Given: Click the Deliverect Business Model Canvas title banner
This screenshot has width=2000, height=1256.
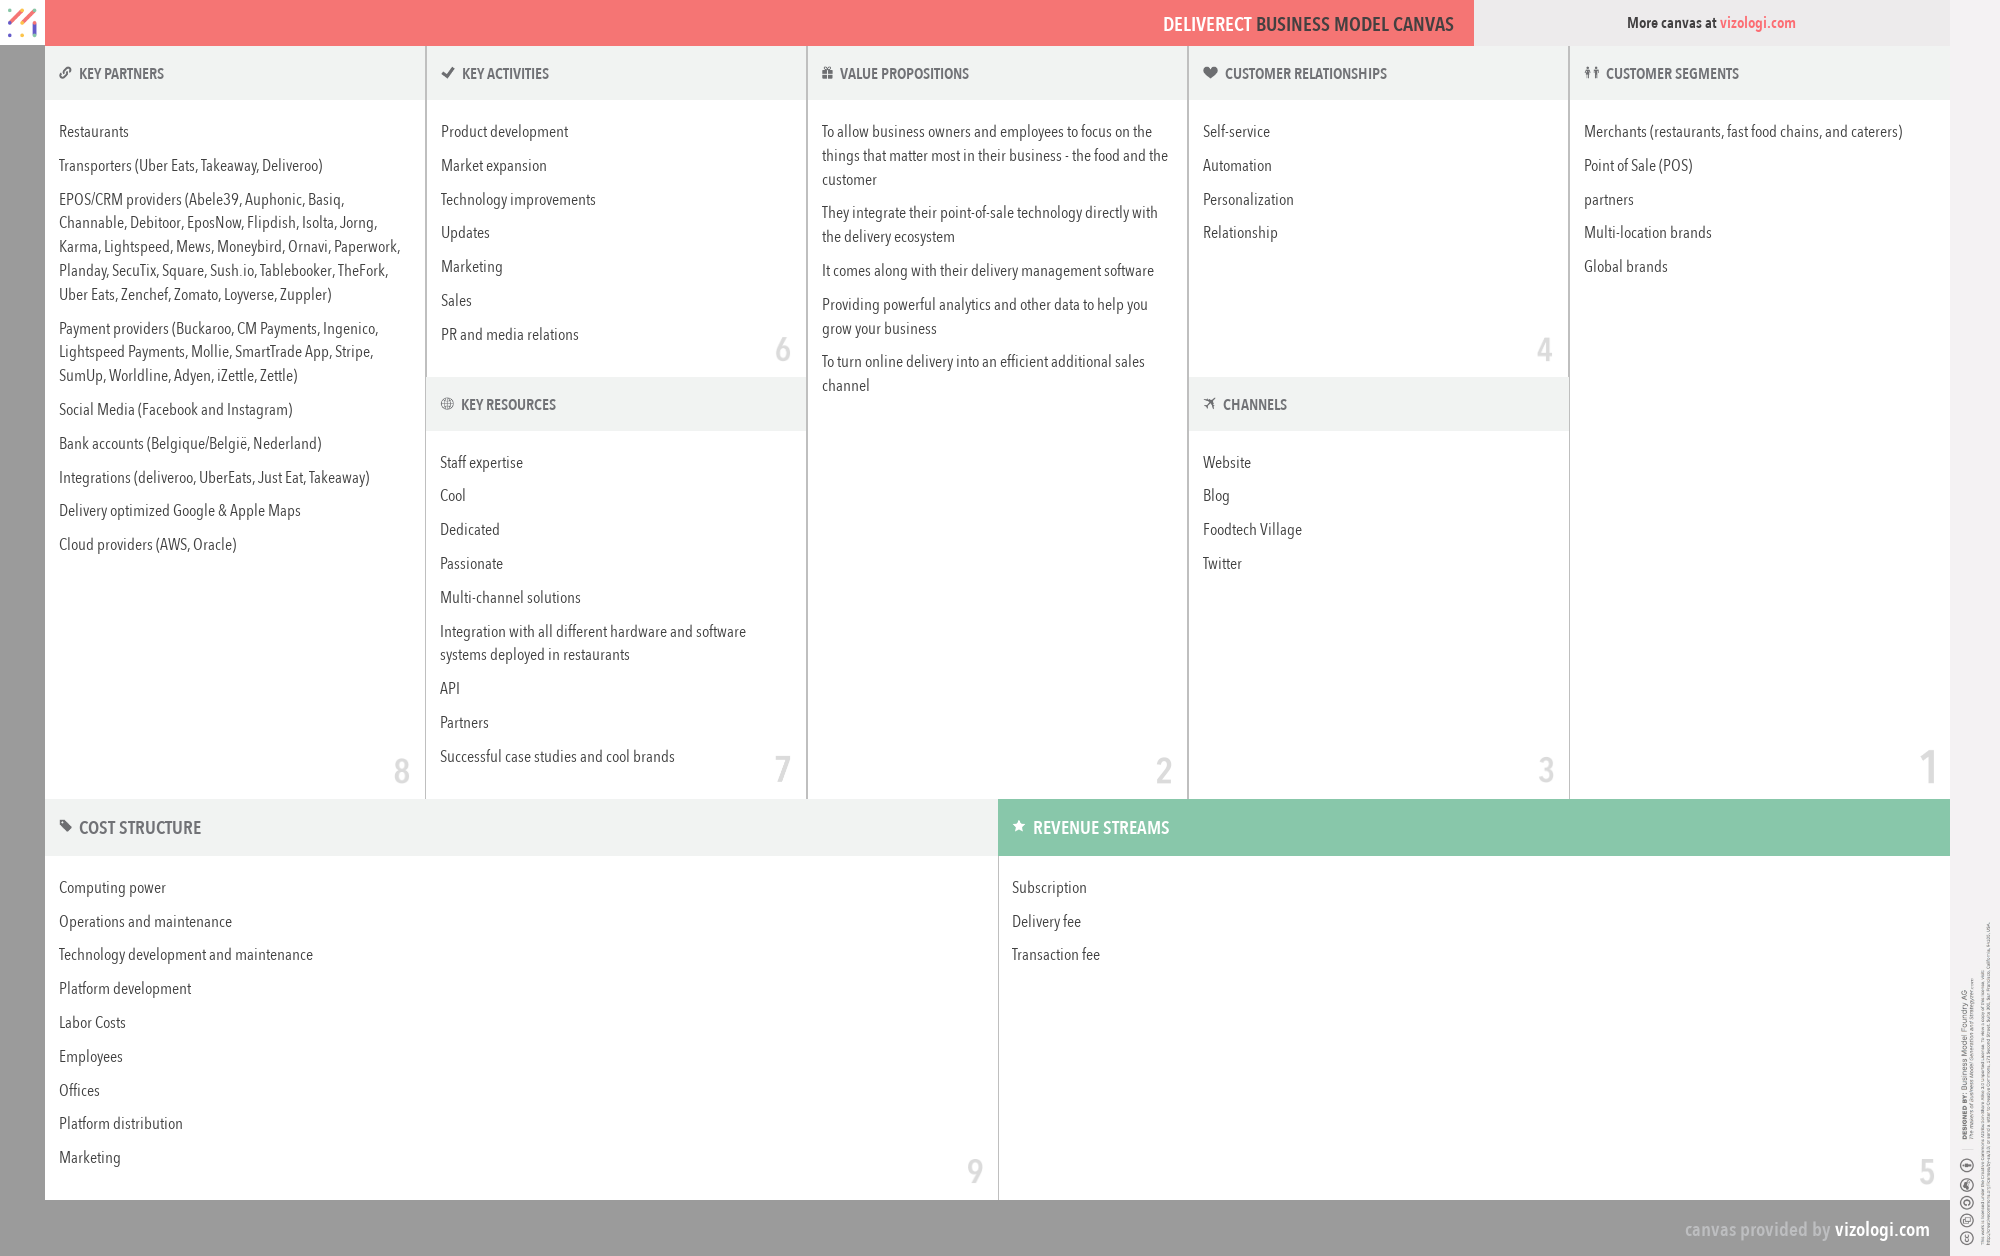Looking at the screenshot, I should click(1307, 23).
